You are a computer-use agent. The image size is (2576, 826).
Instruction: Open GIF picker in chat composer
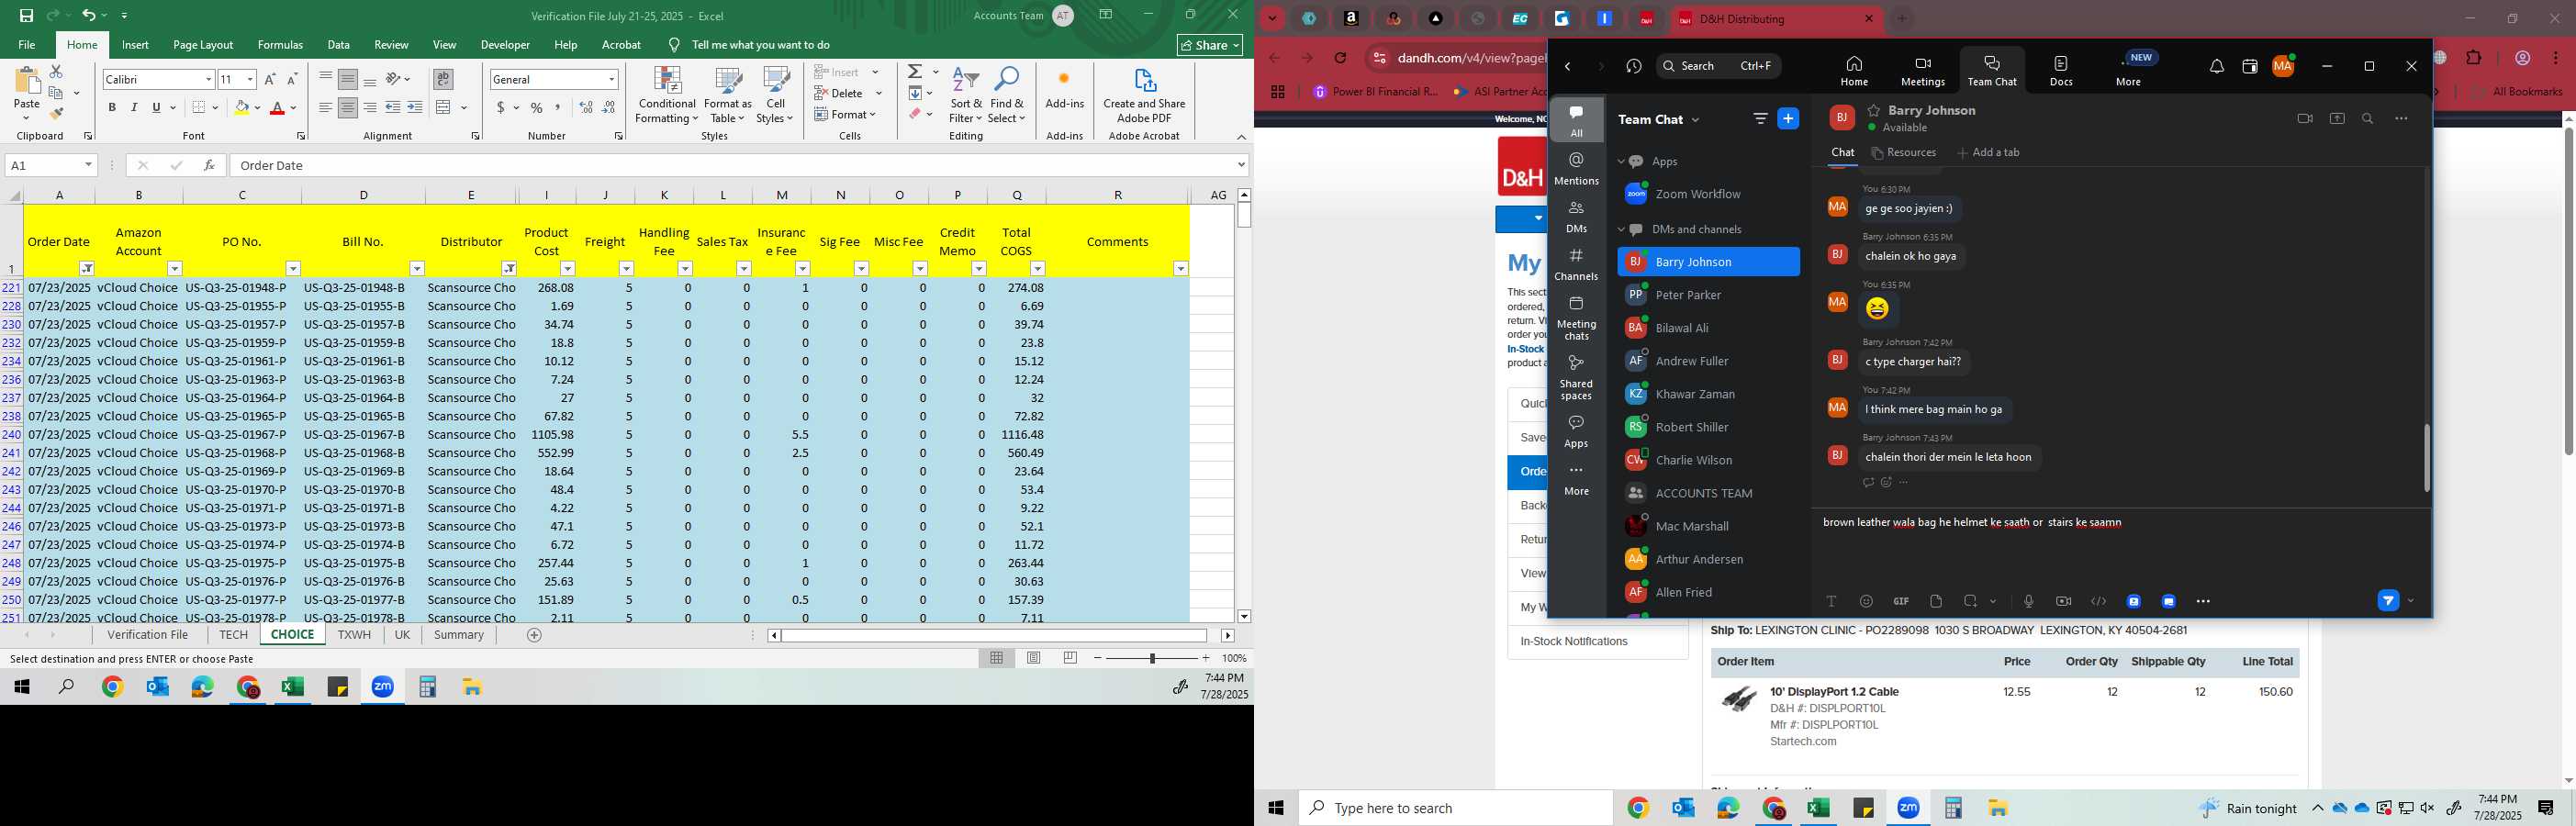click(x=1901, y=601)
